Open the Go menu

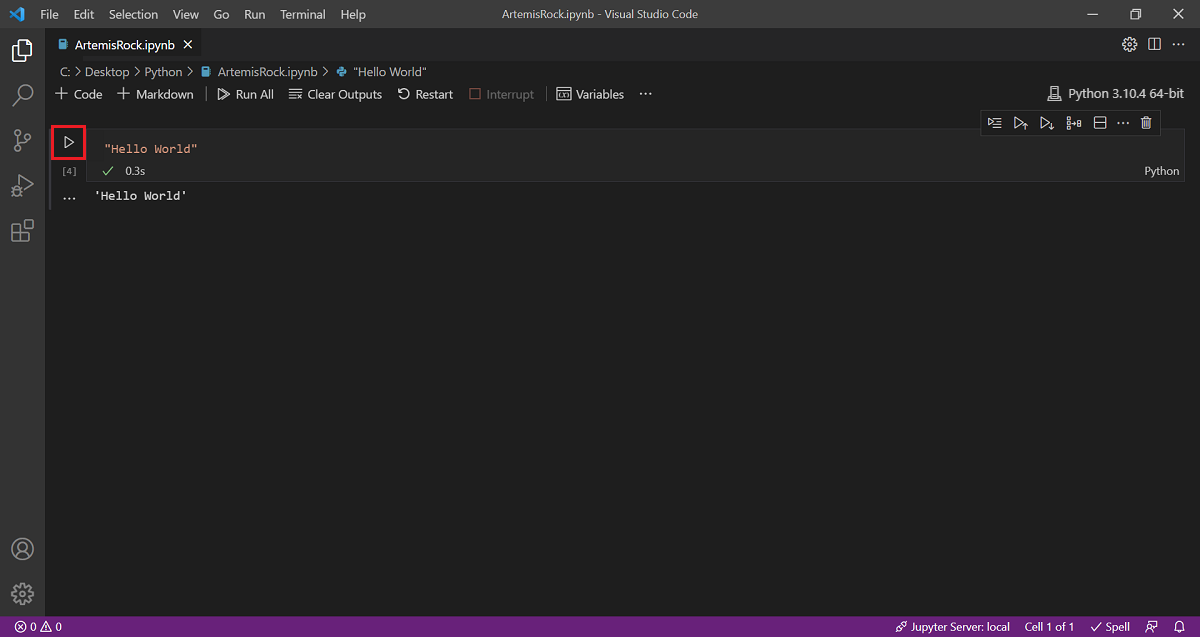point(221,14)
